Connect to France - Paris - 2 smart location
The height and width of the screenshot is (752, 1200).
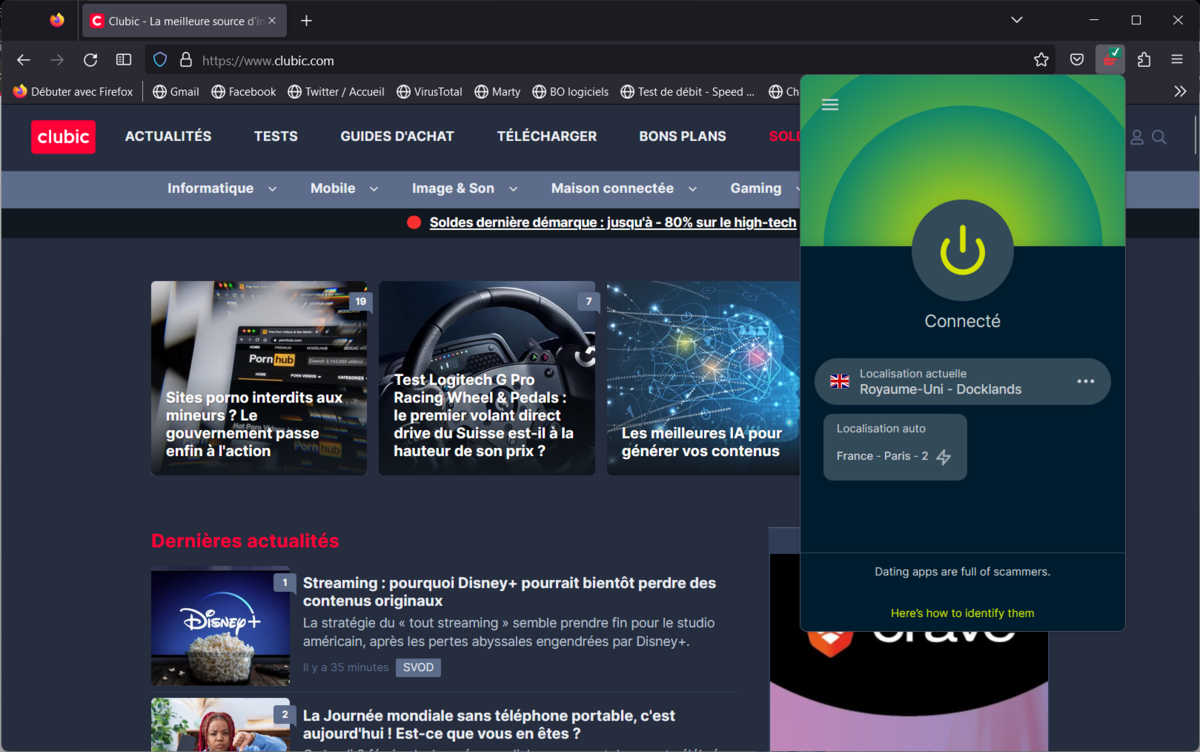click(x=895, y=447)
